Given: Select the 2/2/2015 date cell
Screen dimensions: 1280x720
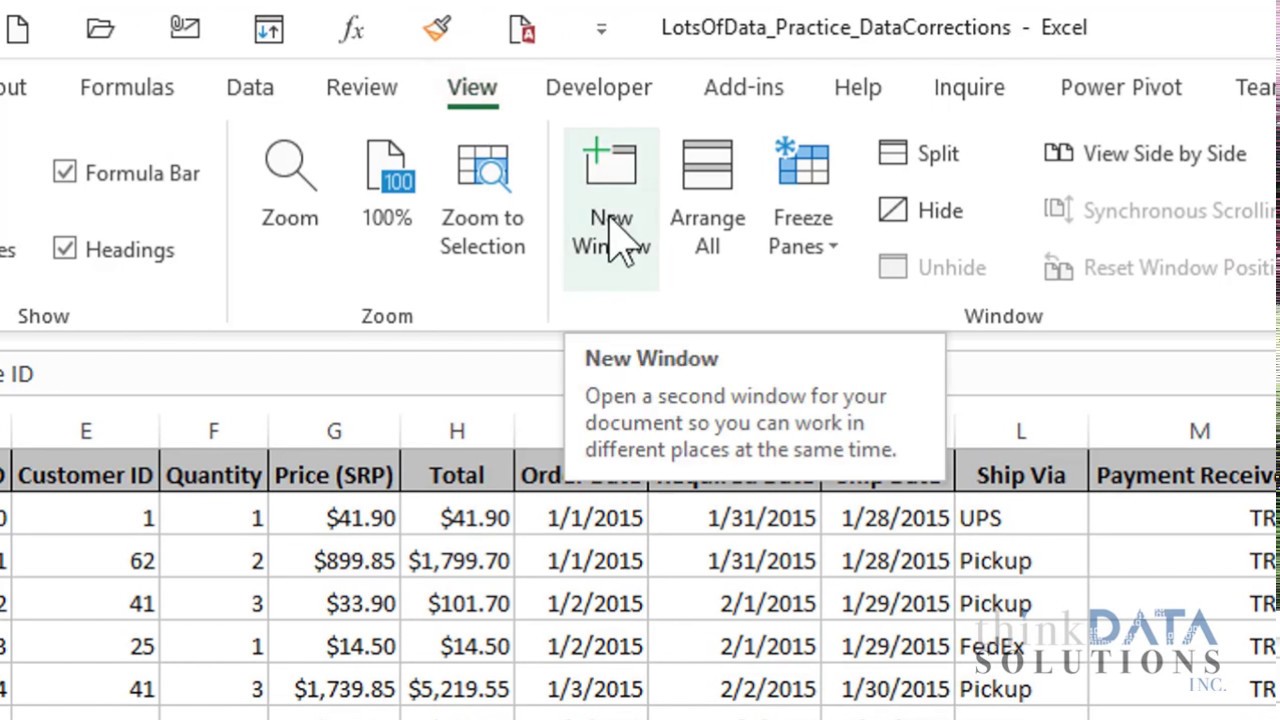Looking at the screenshot, I should click(x=734, y=689).
